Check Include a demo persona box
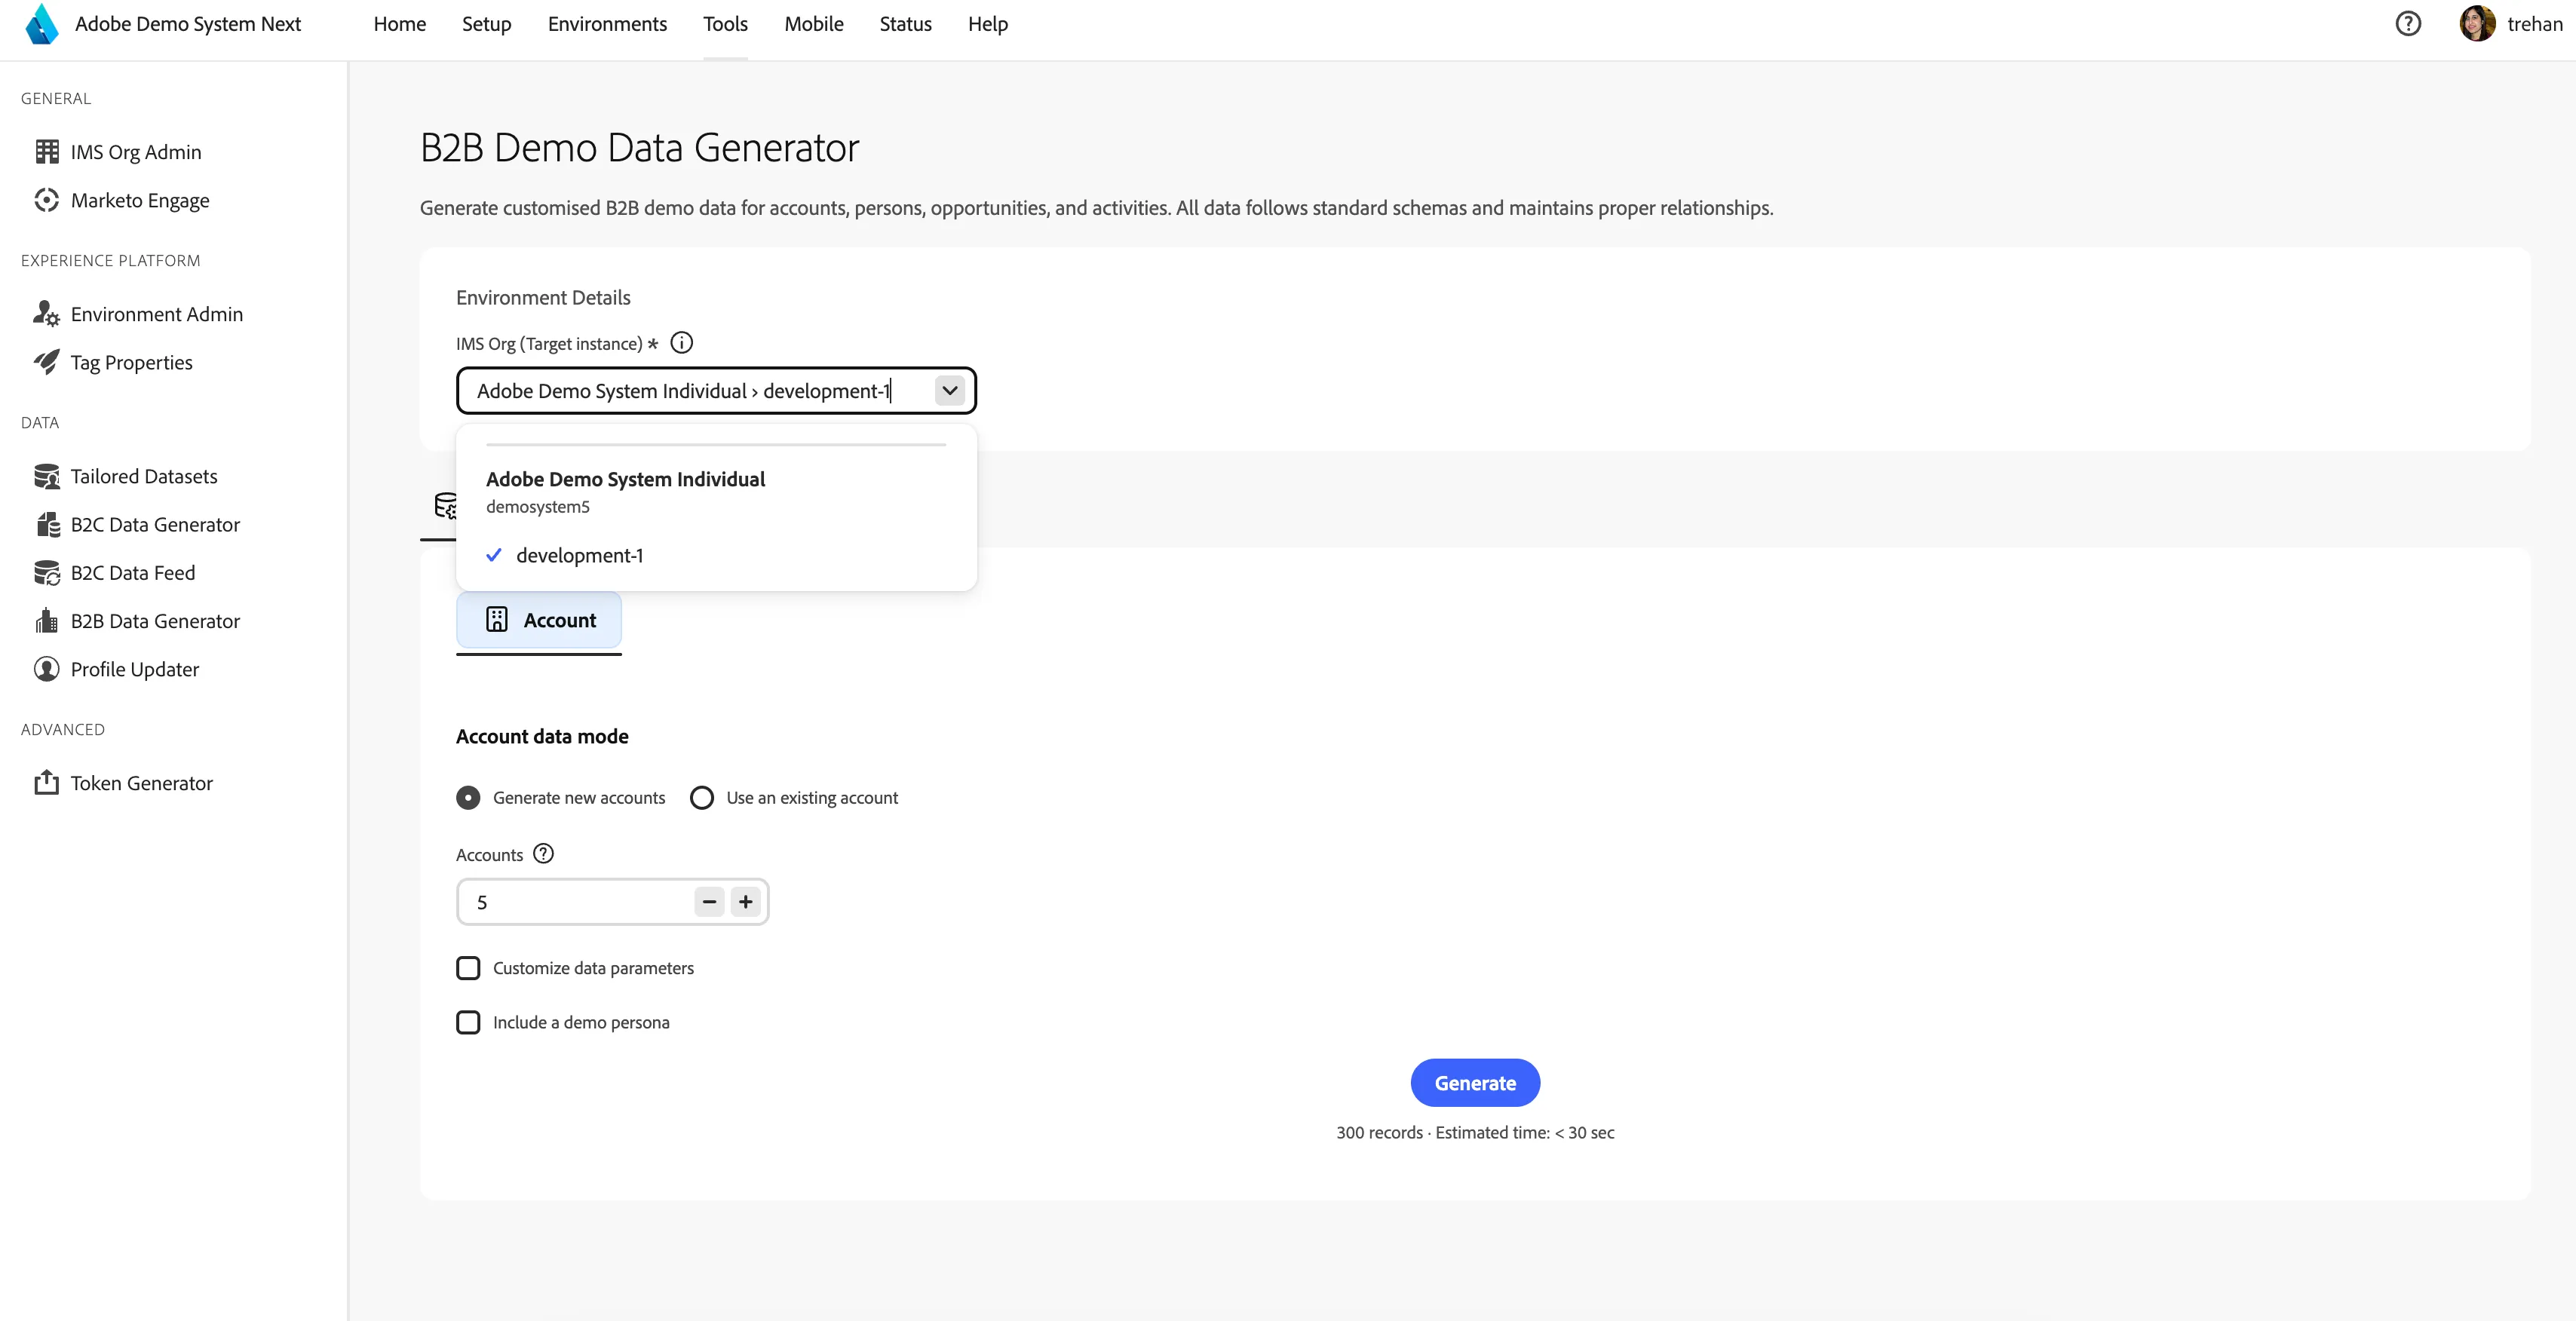This screenshot has height=1321, width=2576. (x=468, y=1022)
